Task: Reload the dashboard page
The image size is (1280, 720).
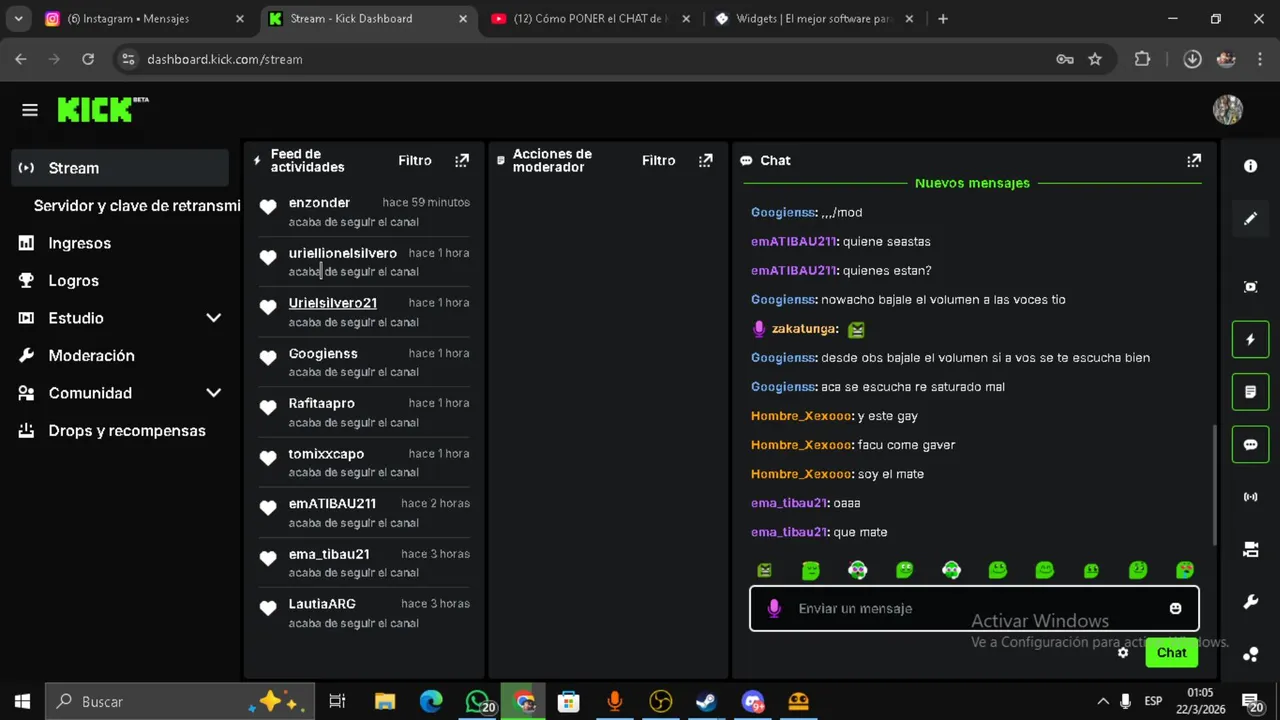Action: 88,59
